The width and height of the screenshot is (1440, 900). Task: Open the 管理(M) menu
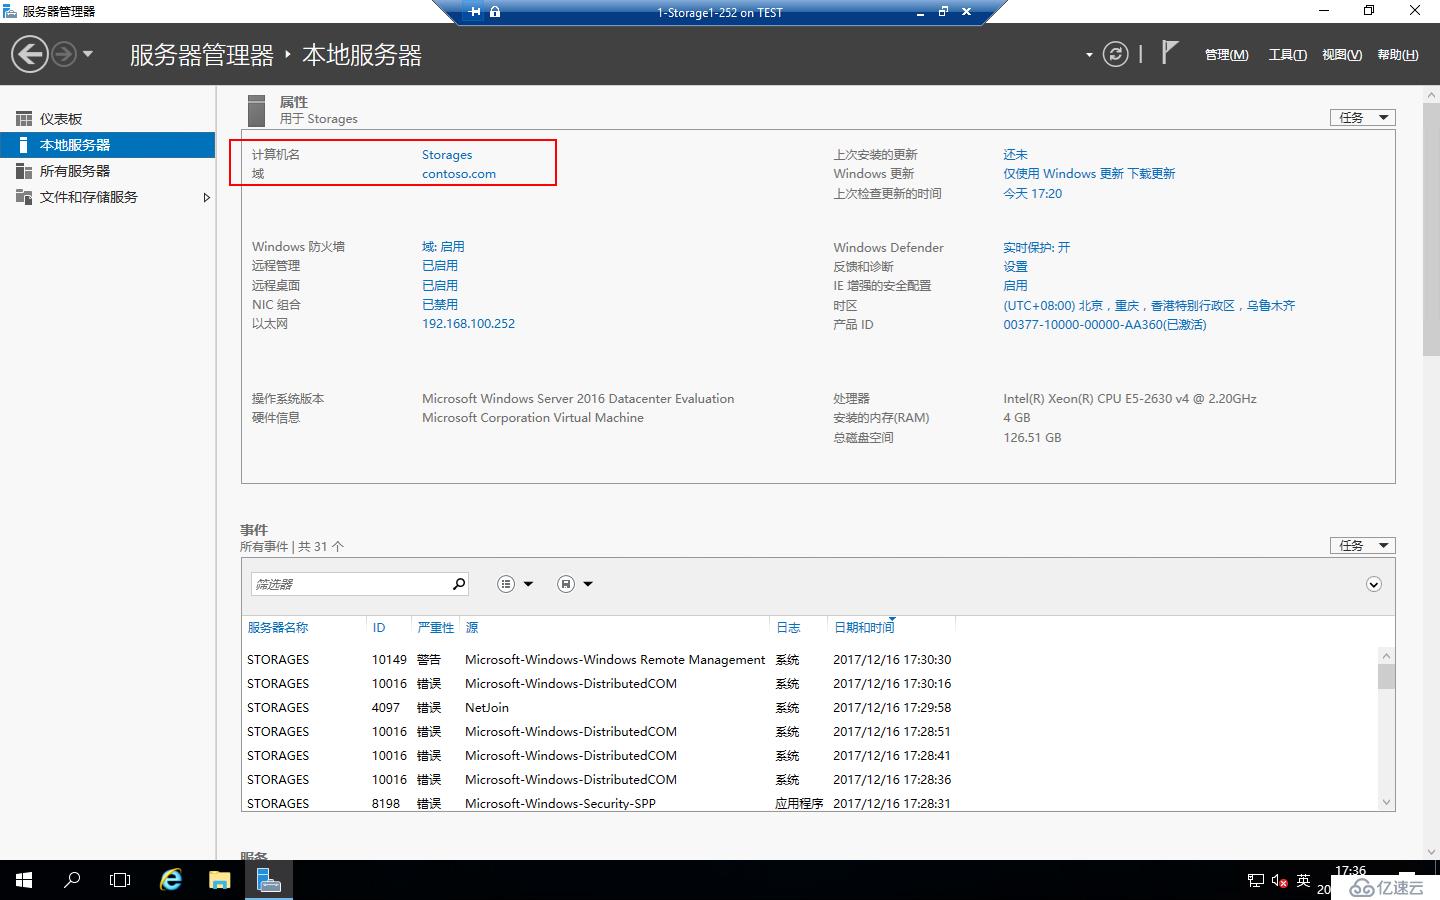point(1226,55)
